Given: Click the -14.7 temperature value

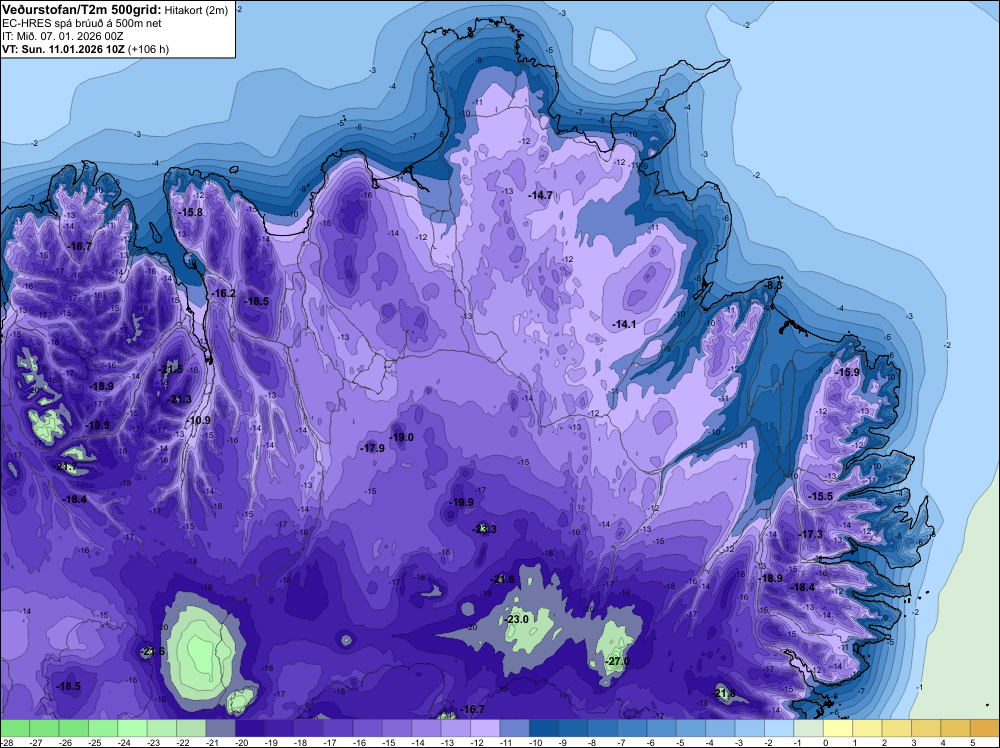Looking at the screenshot, I should pos(540,195).
